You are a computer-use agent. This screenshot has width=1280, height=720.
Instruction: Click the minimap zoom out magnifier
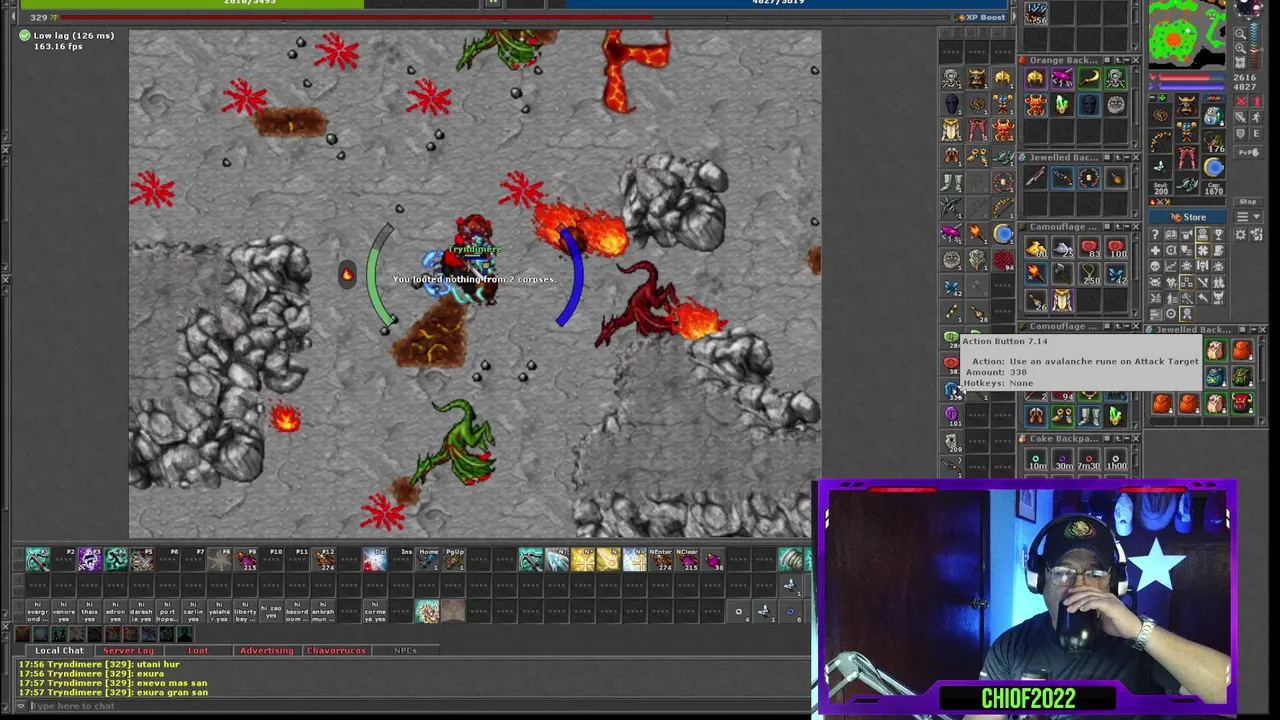1240,33
